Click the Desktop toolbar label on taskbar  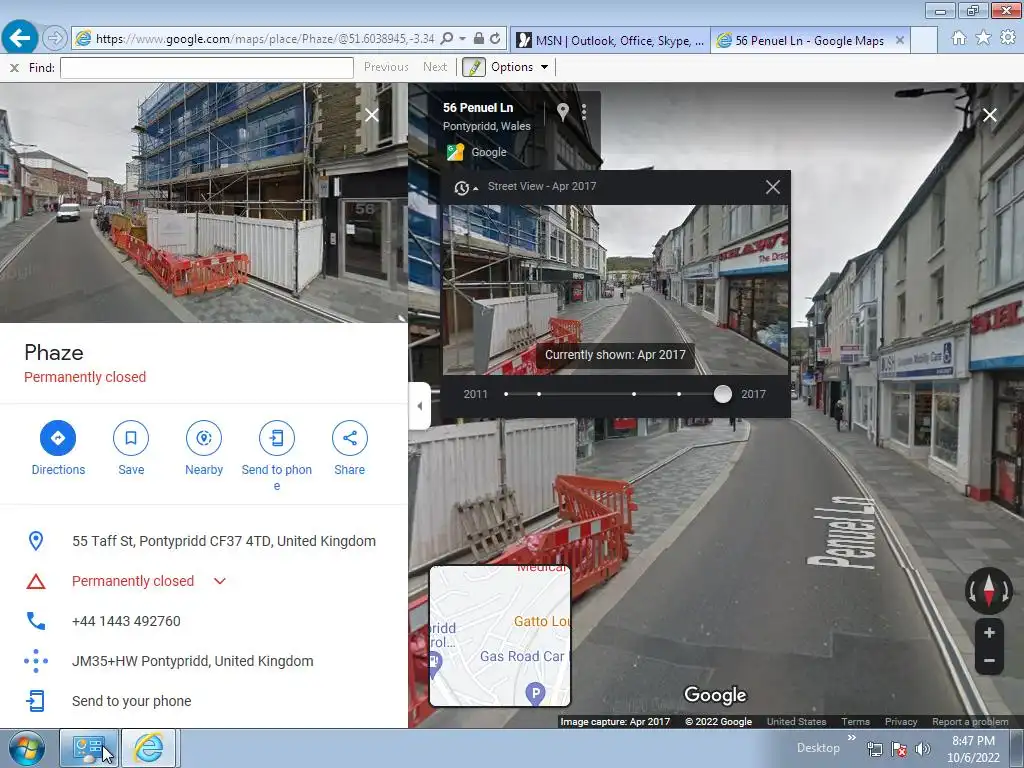[818, 748]
